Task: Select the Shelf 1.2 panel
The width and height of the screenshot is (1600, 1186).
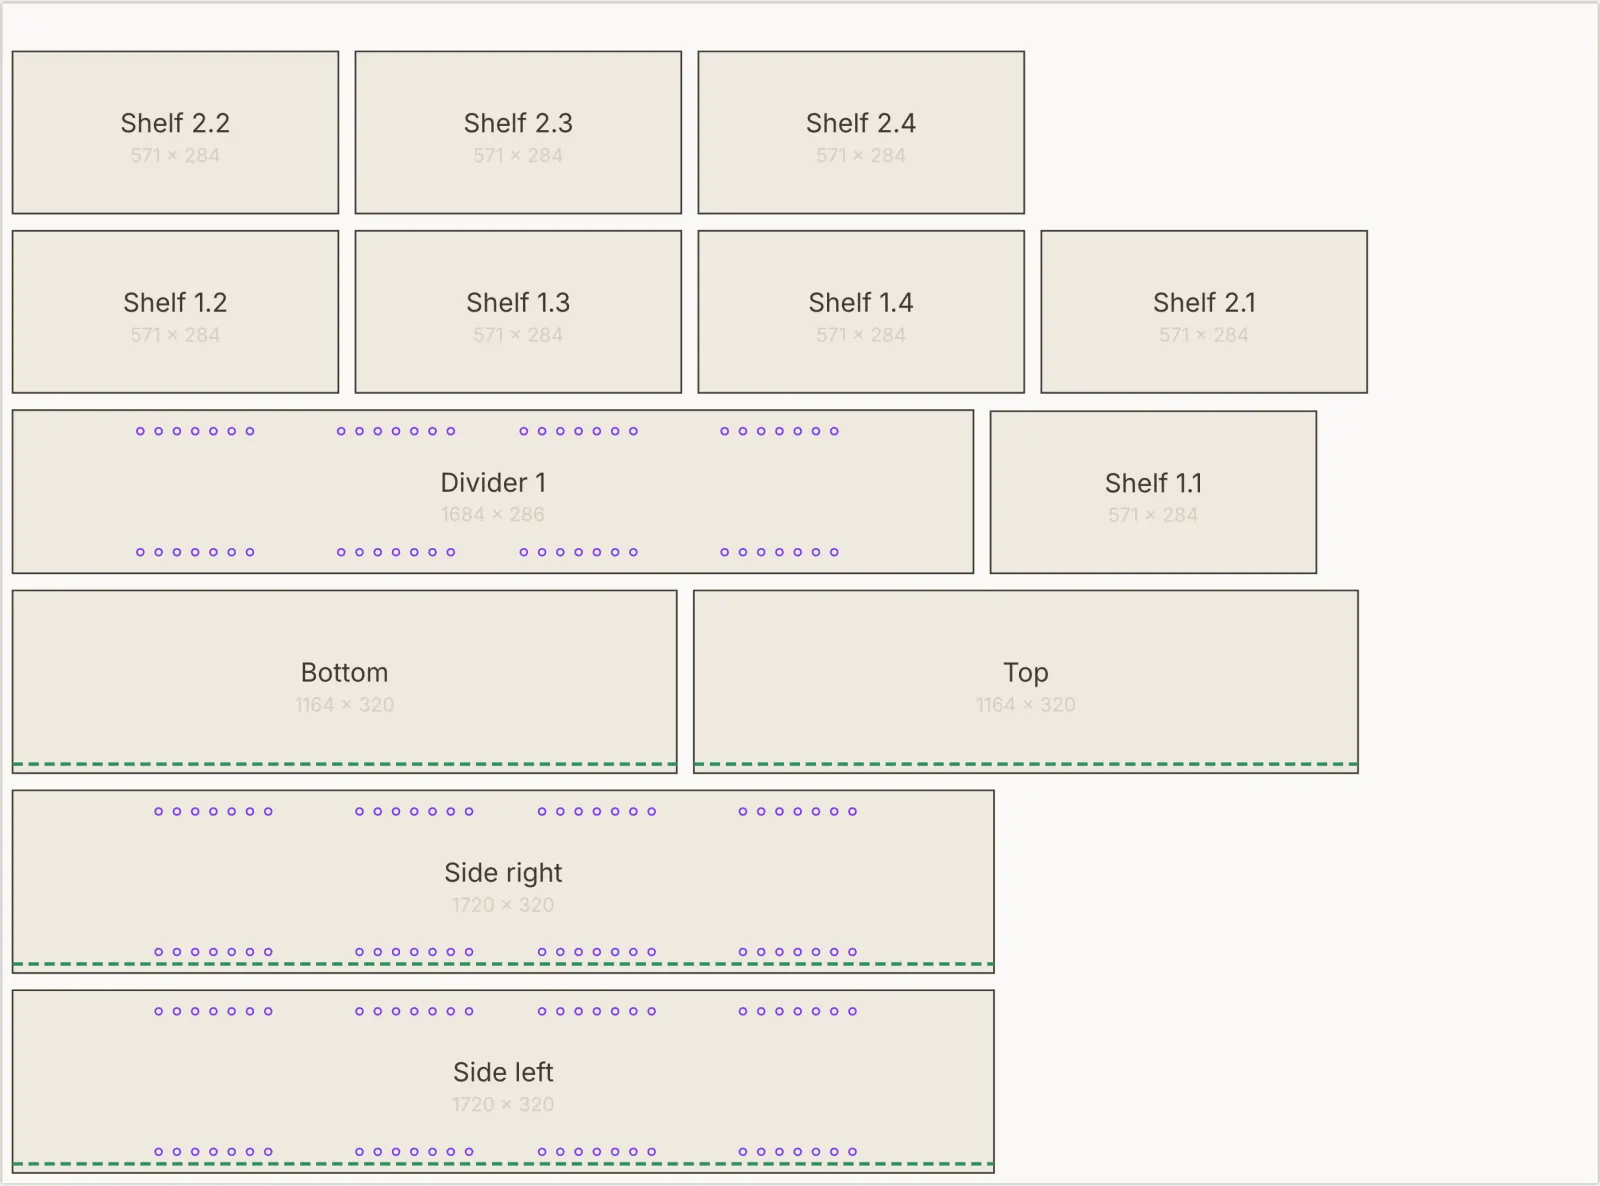Action: click(x=175, y=312)
